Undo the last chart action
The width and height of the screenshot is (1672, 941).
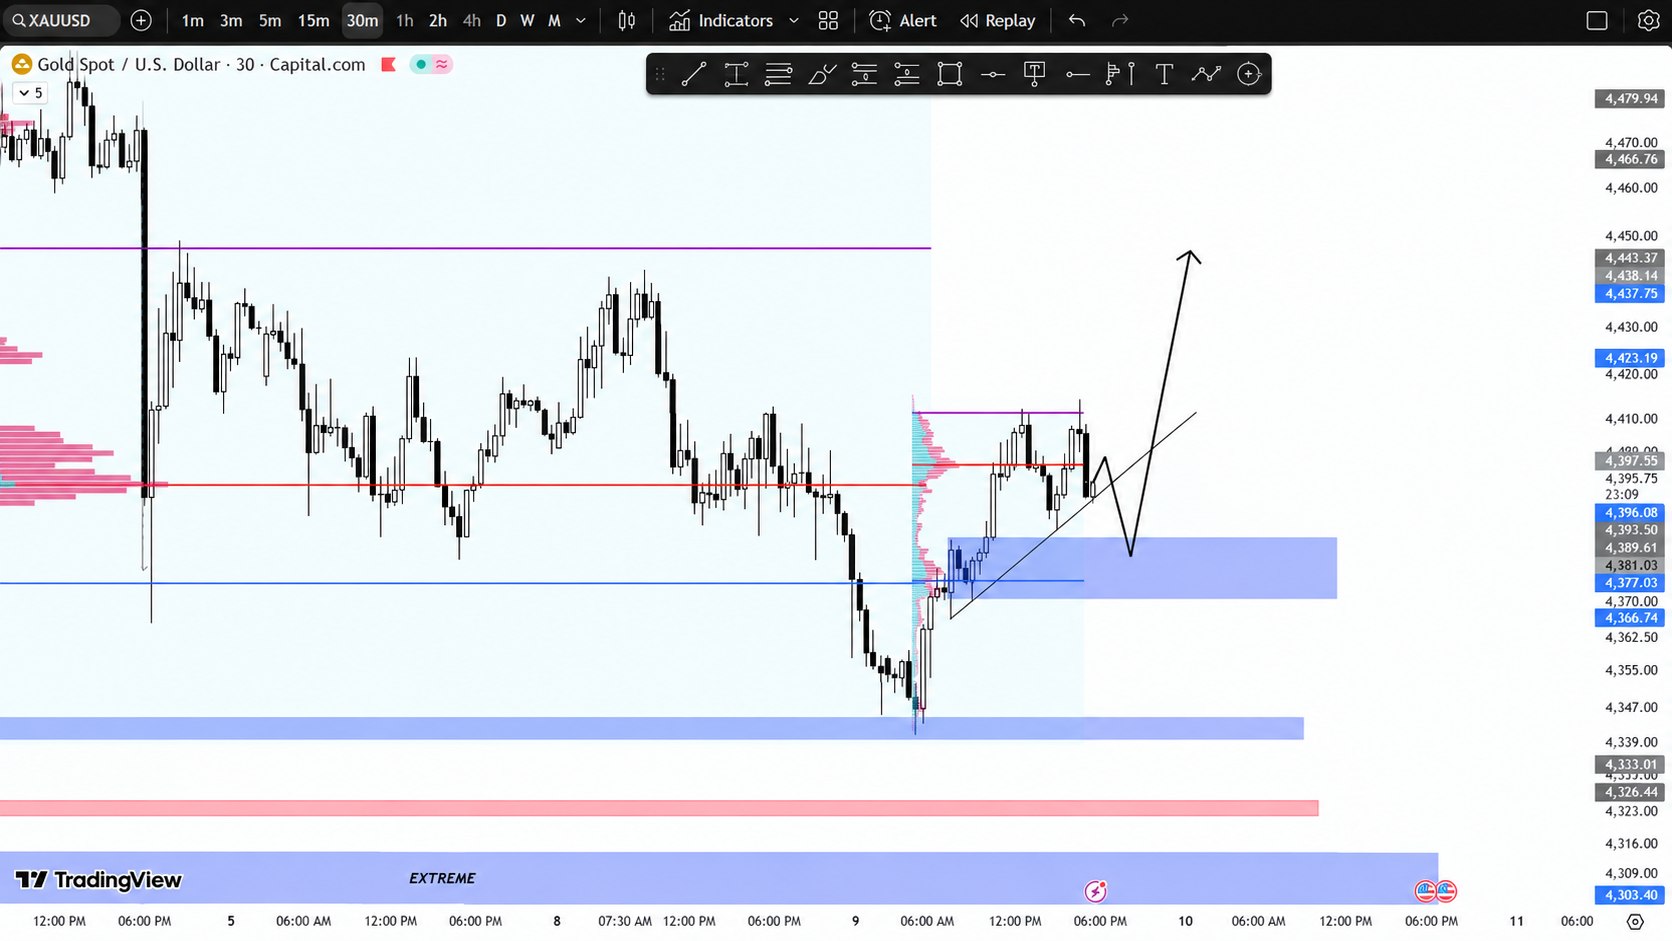(1077, 20)
